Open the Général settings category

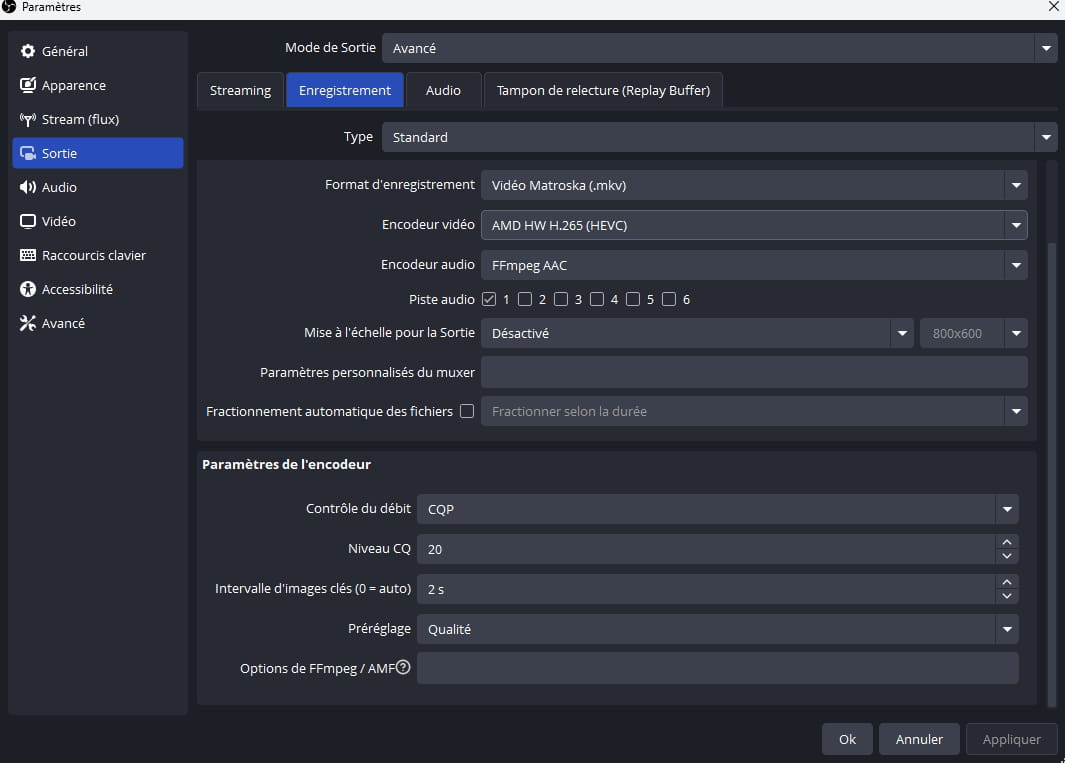tap(98, 51)
